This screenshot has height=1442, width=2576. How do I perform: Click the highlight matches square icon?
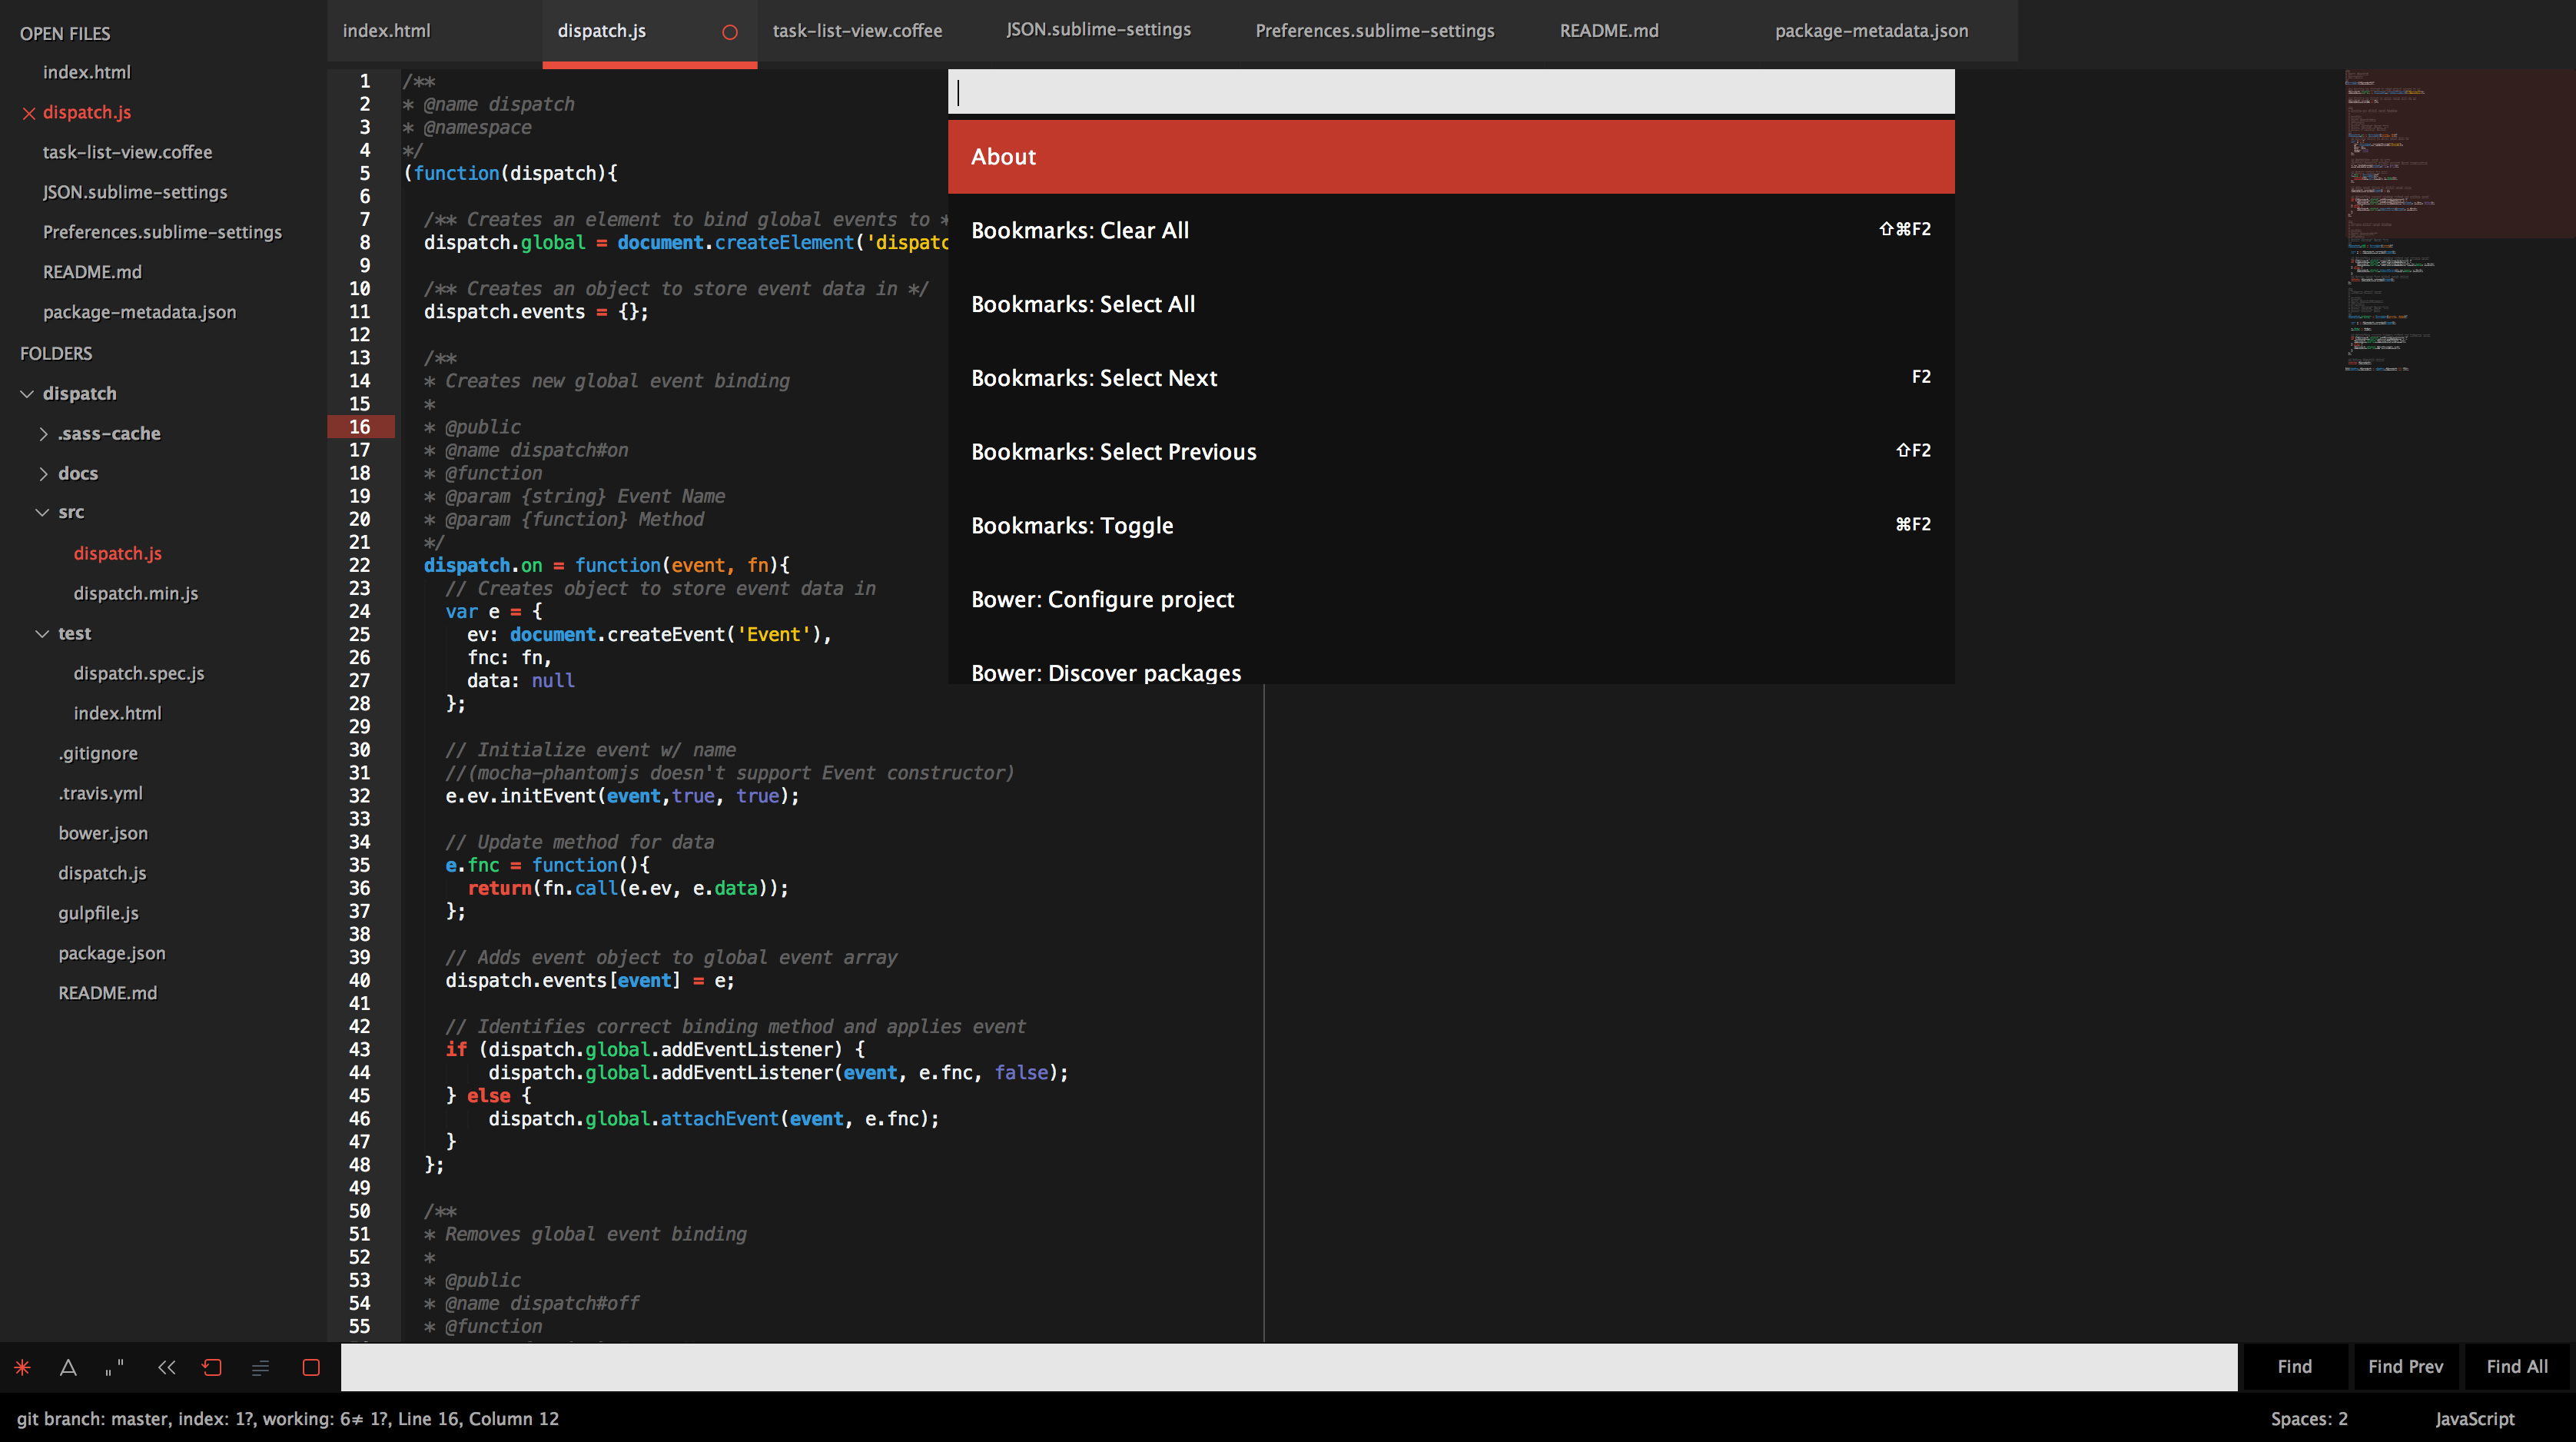pos(311,1367)
